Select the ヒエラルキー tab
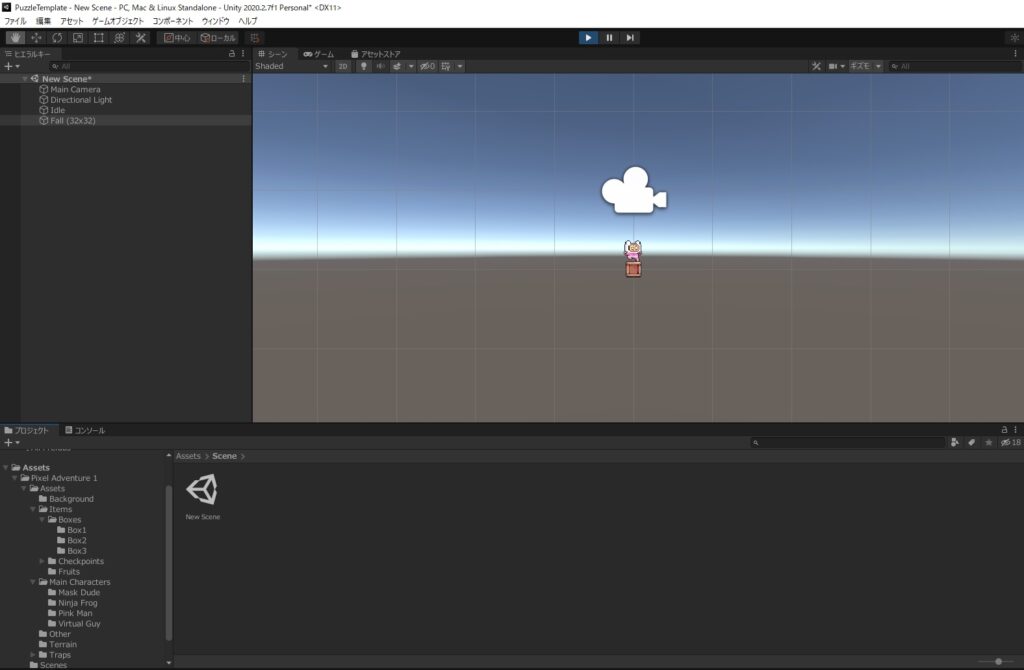Screen dimensions: 1024x670 point(28,54)
